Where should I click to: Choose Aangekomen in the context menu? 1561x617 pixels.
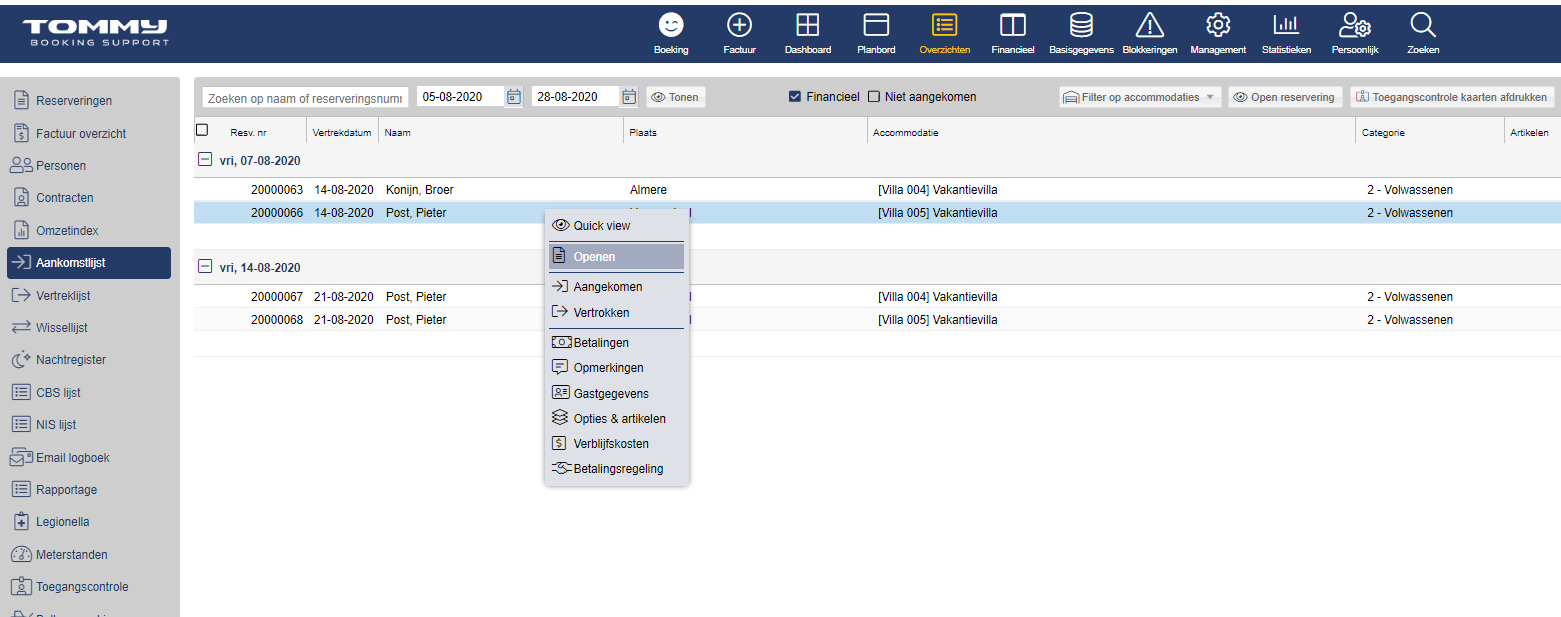pyautogui.click(x=616, y=287)
